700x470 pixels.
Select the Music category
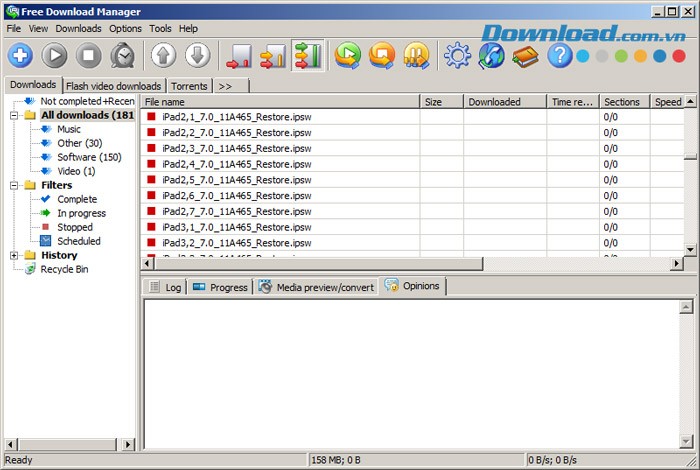69,129
